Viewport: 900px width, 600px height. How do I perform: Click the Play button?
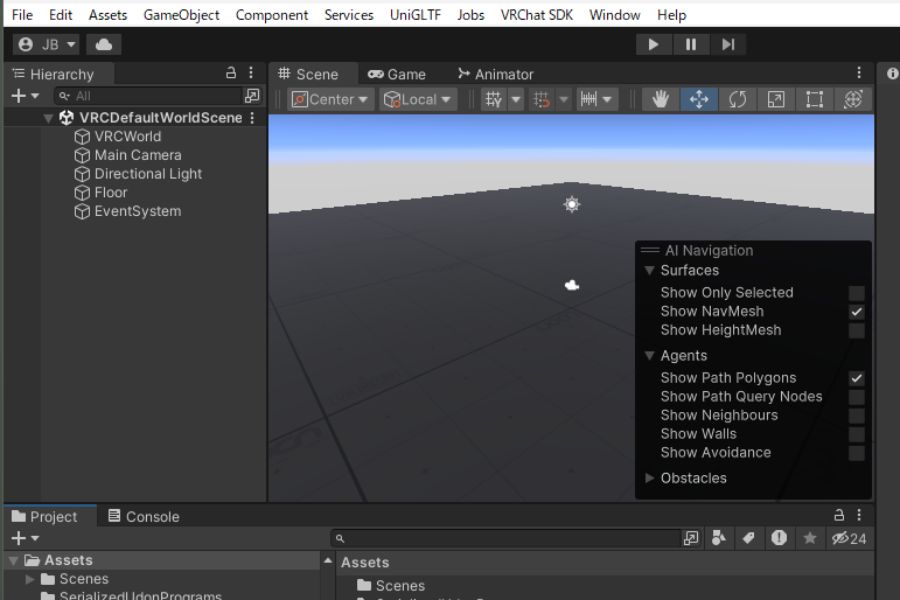(x=653, y=44)
